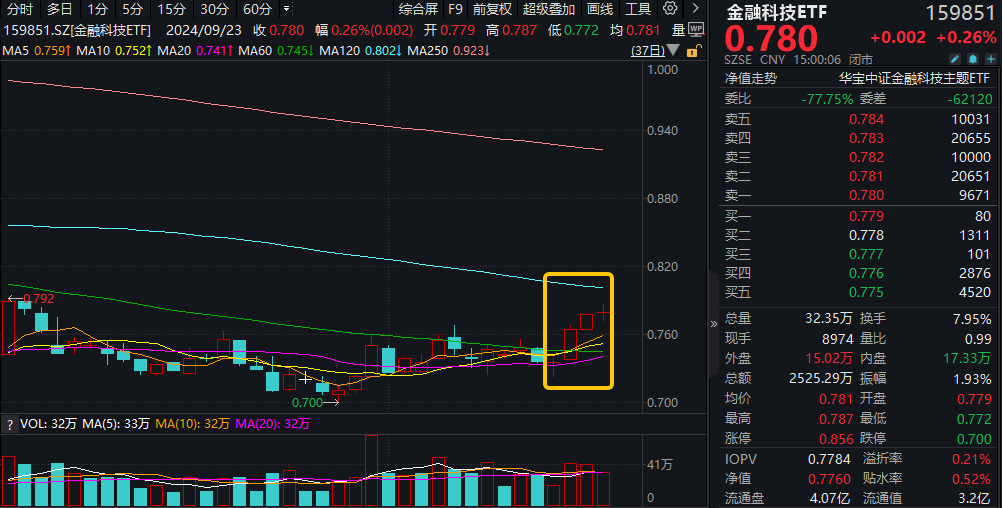This screenshot has height=508, width=1003.
Task: Open 综合屏 overview screen
Action: pos(418,9)
